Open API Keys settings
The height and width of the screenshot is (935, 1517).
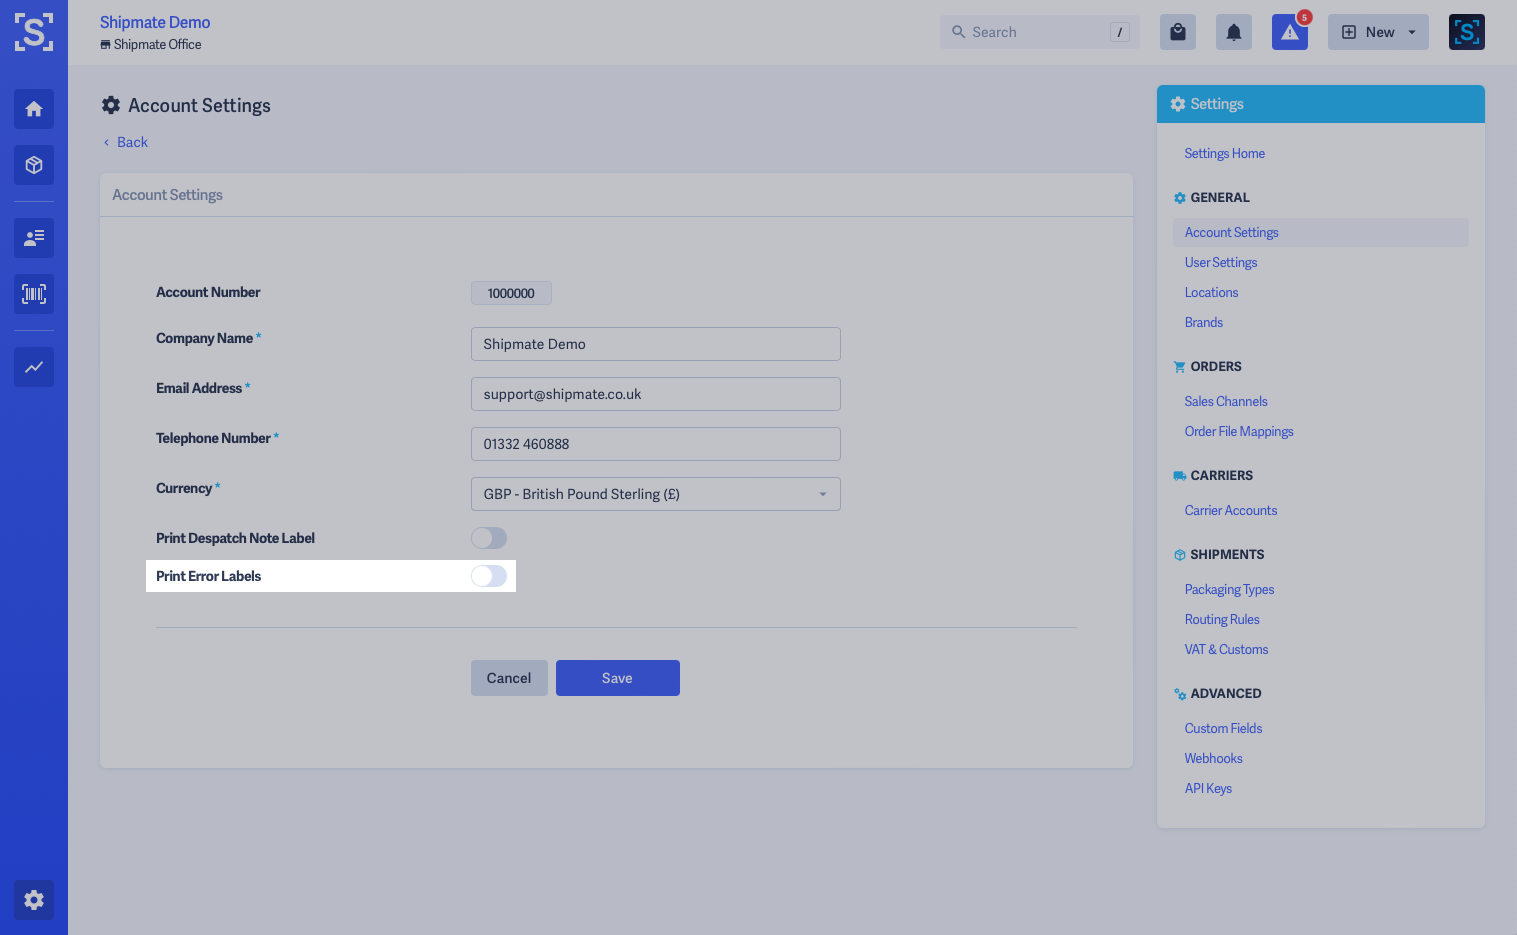point(1208,788)
